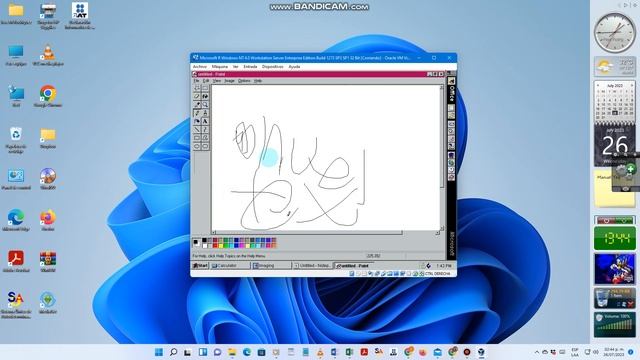Select the Airbrush tool in Paint
640x360 pixels.
[197, 121]
